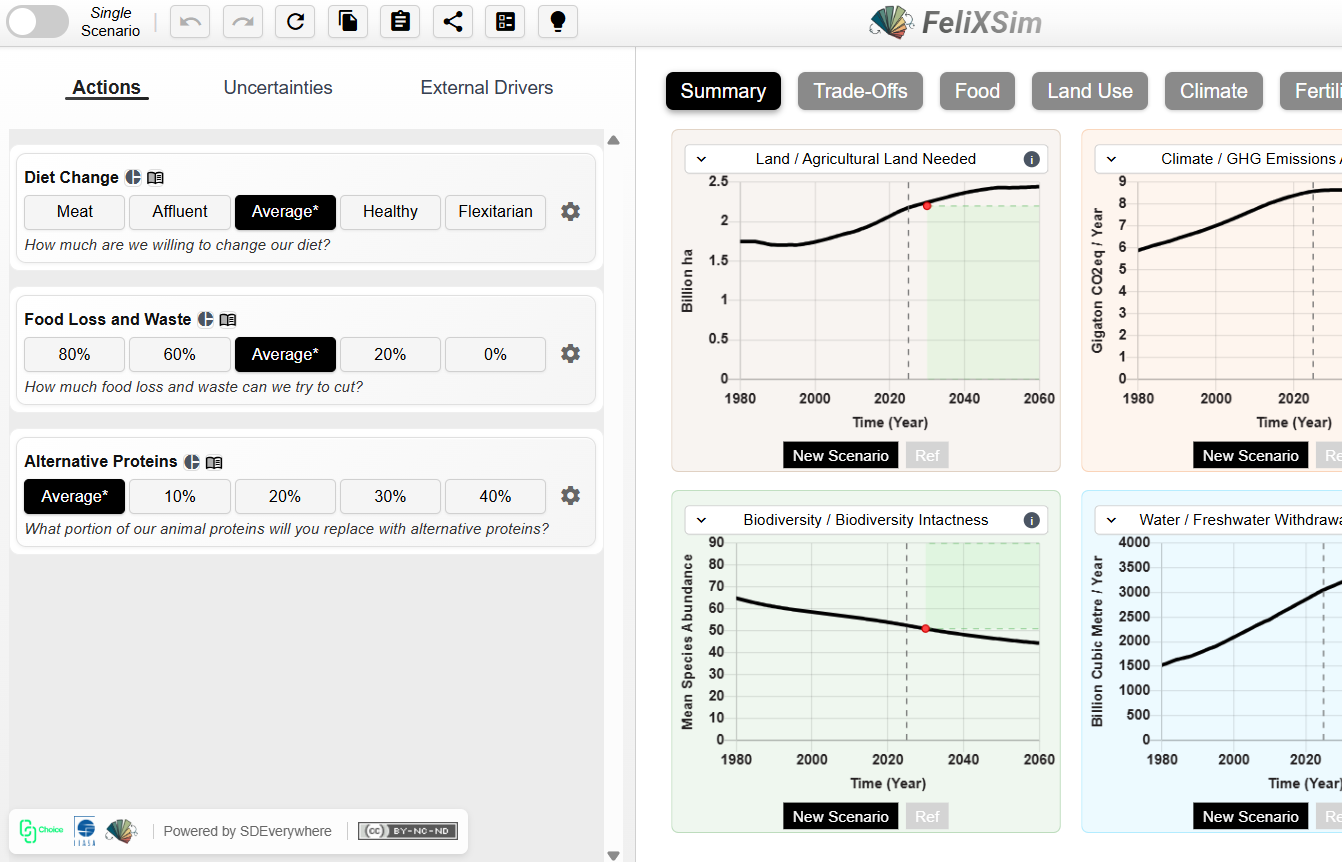Click Ref under the Agricultural Land chart

tap(927, 456)
